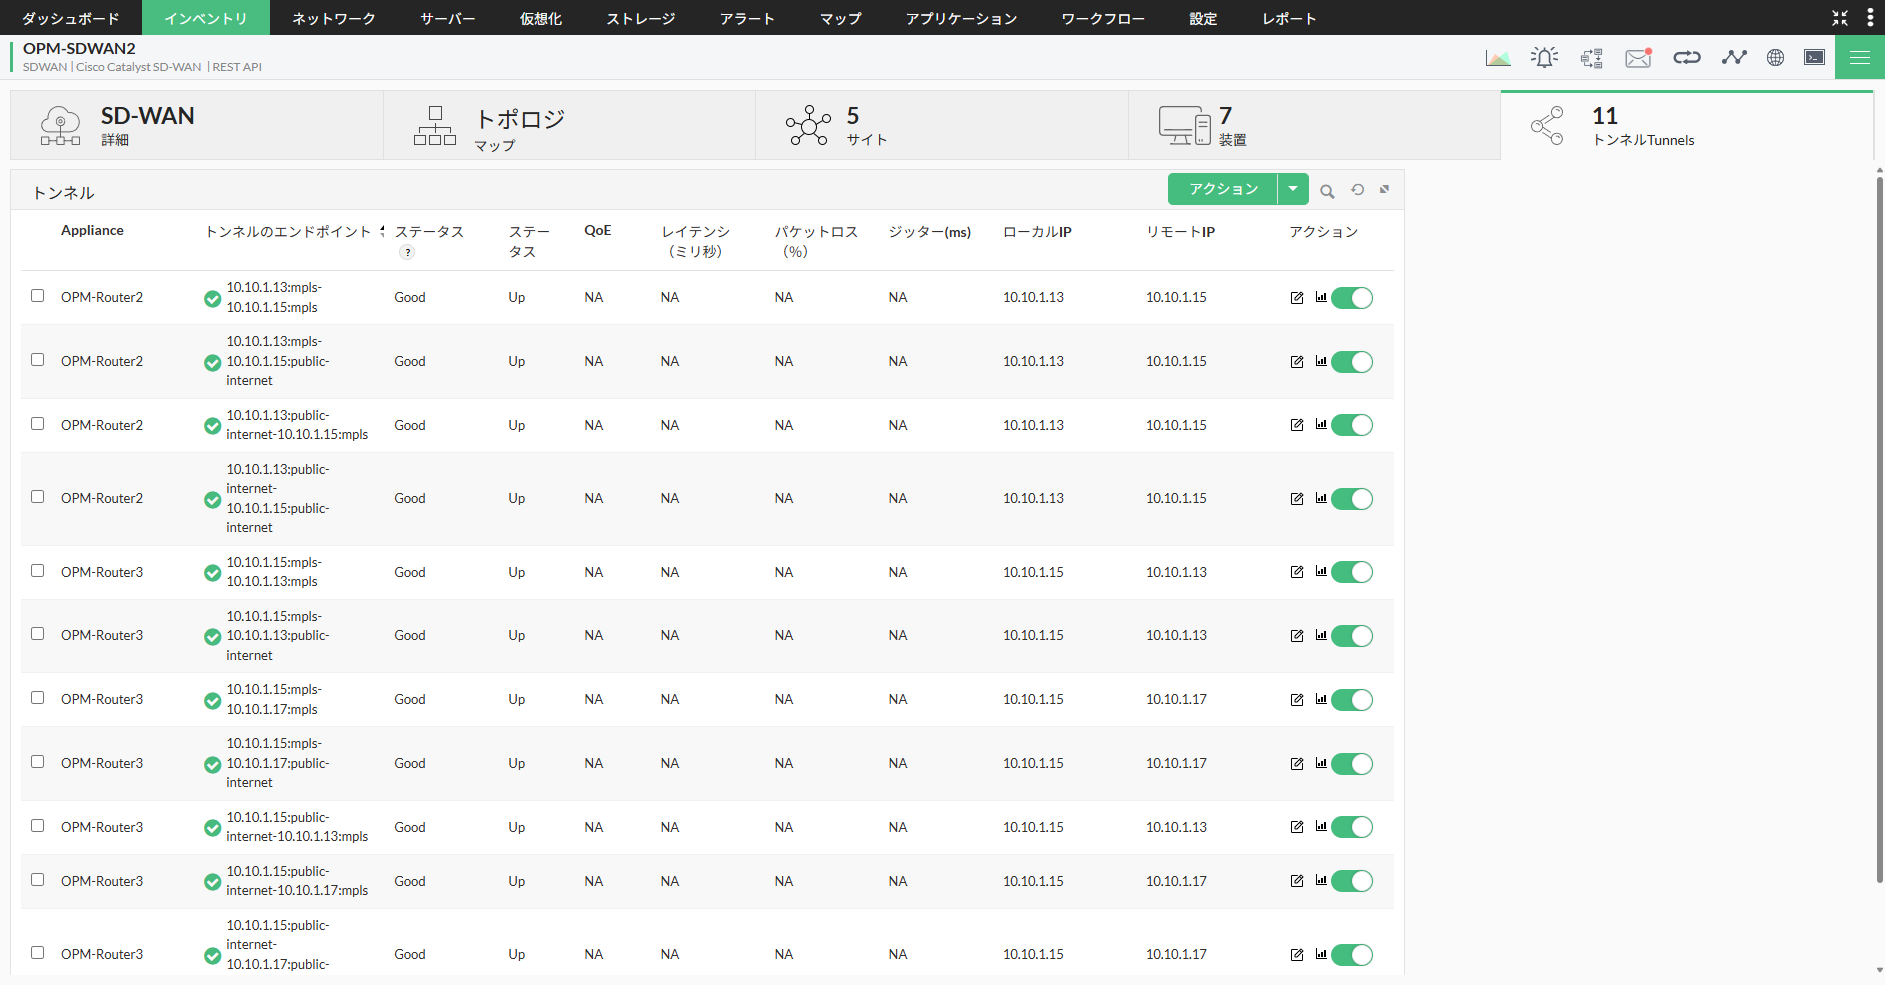1885x985 pixels.
Task: View graph for 10.10.1.15:mpls-10.10.1.17:mpls tunnel
Action: [1321, 699]
